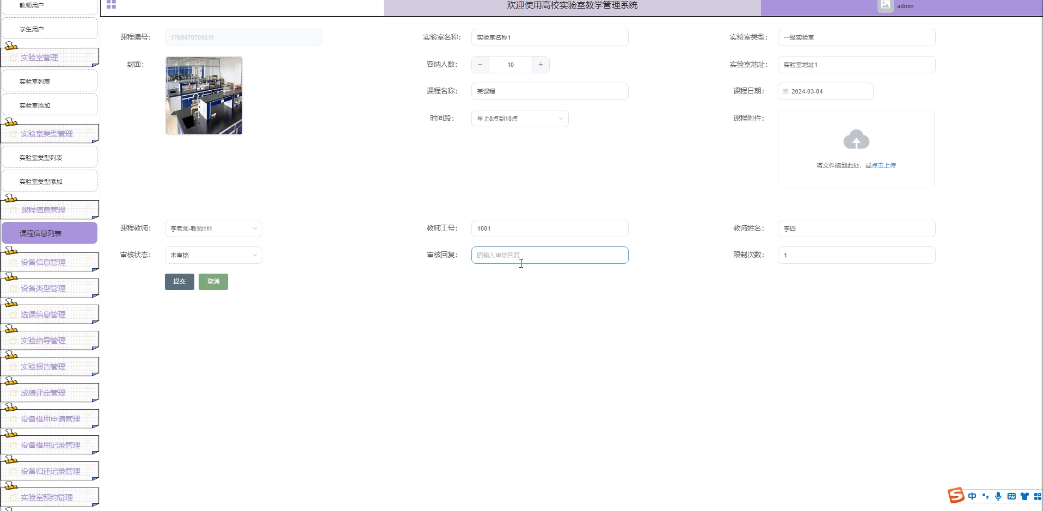Image resolution: width=1043 pixels, height=511 pixels.
Task: Click the Sogou input method logo
Action: tap(956, 496)
